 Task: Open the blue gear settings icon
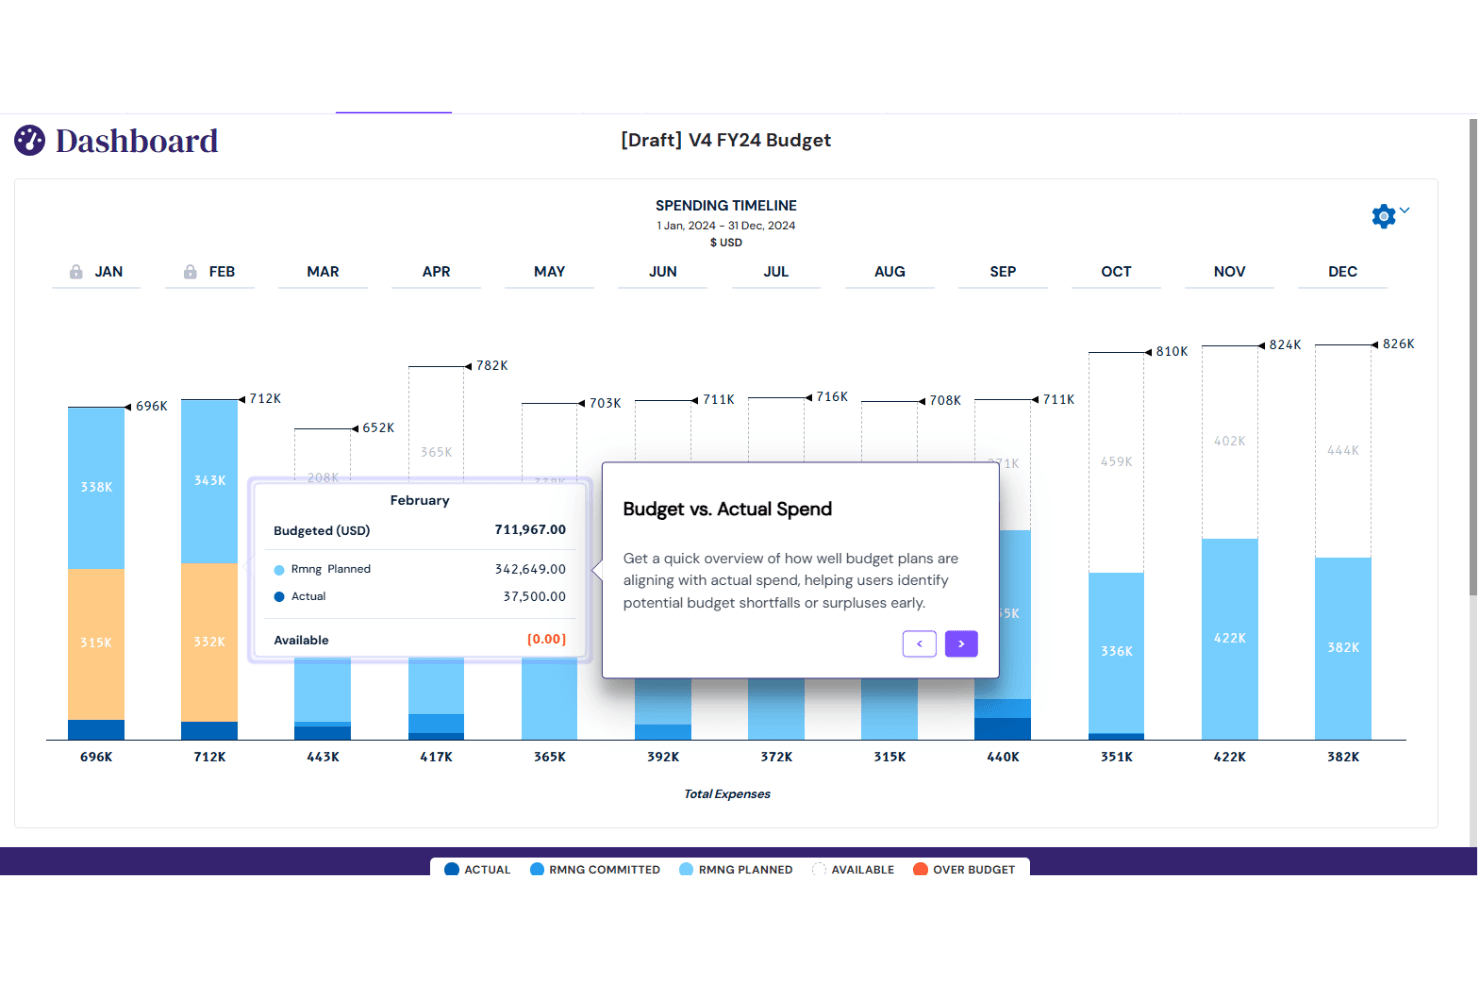coord(1384,216)
